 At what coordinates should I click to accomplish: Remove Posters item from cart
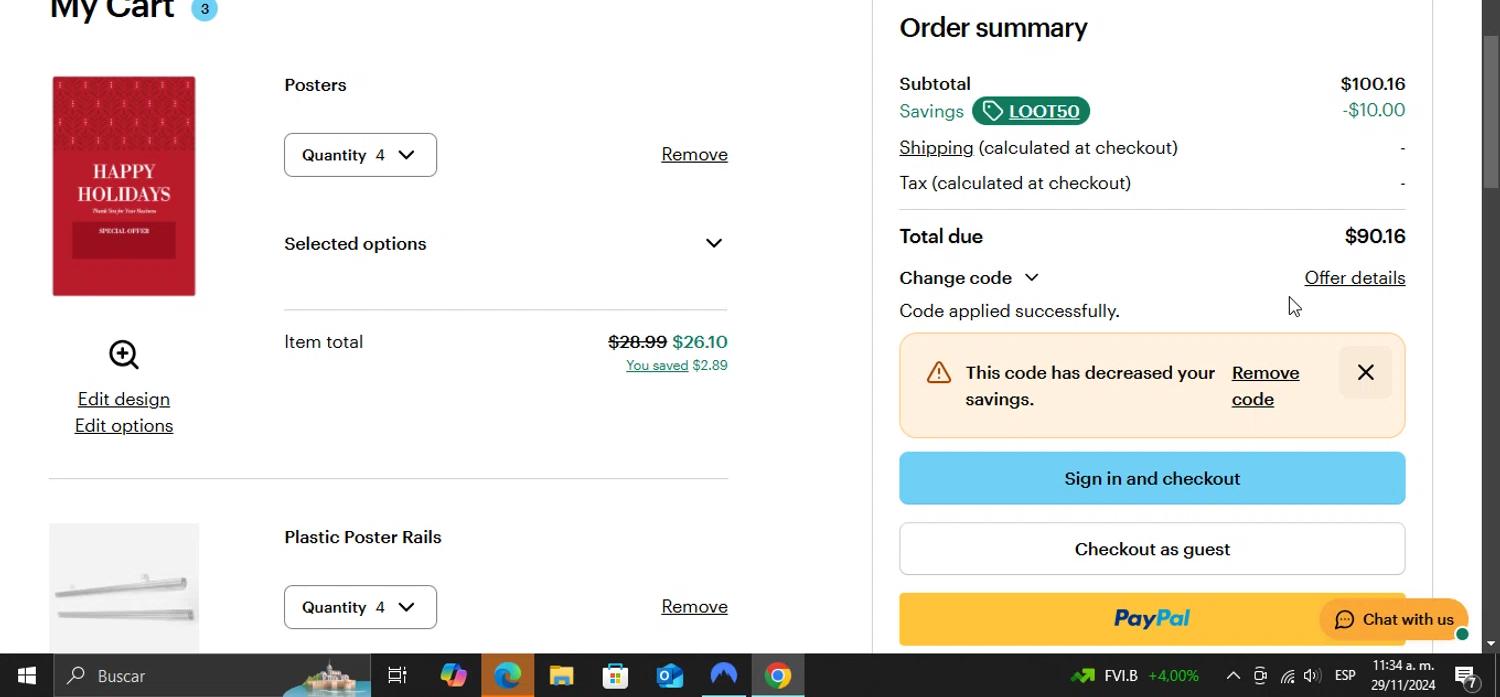pyautogui.click(x=694, y=154)
